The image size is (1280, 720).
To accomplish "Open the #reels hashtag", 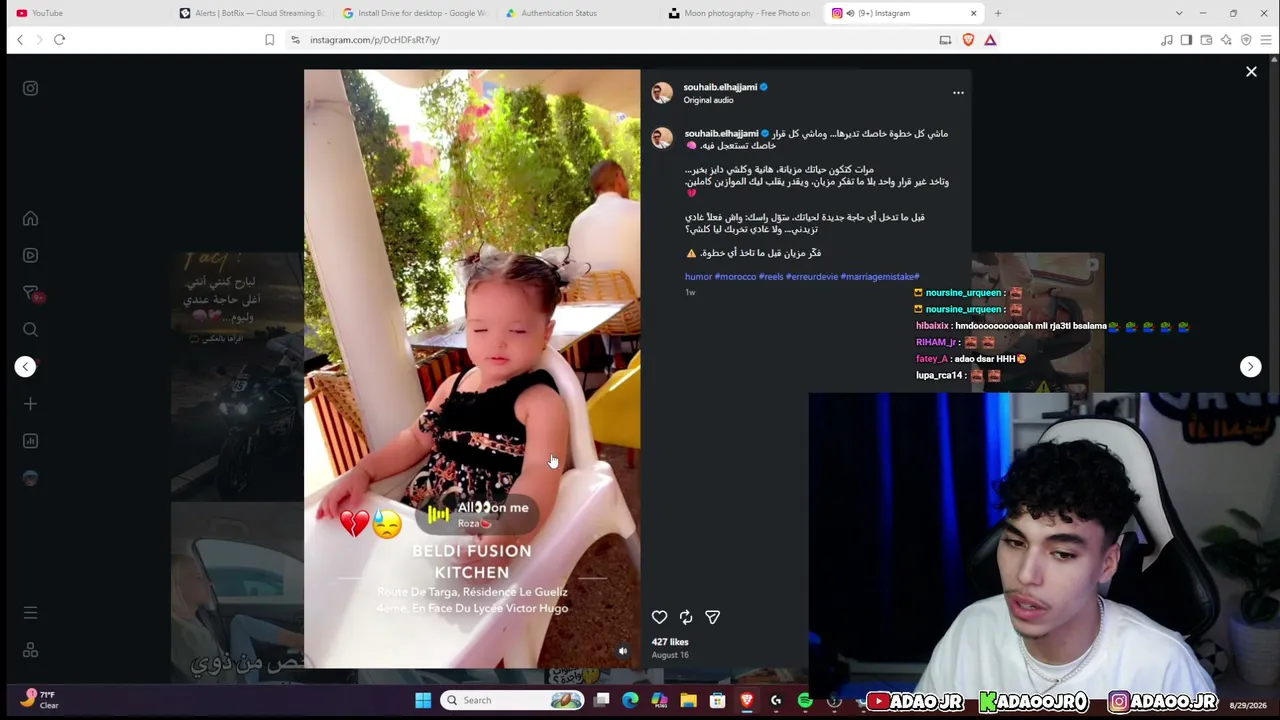I will point(771,277).
